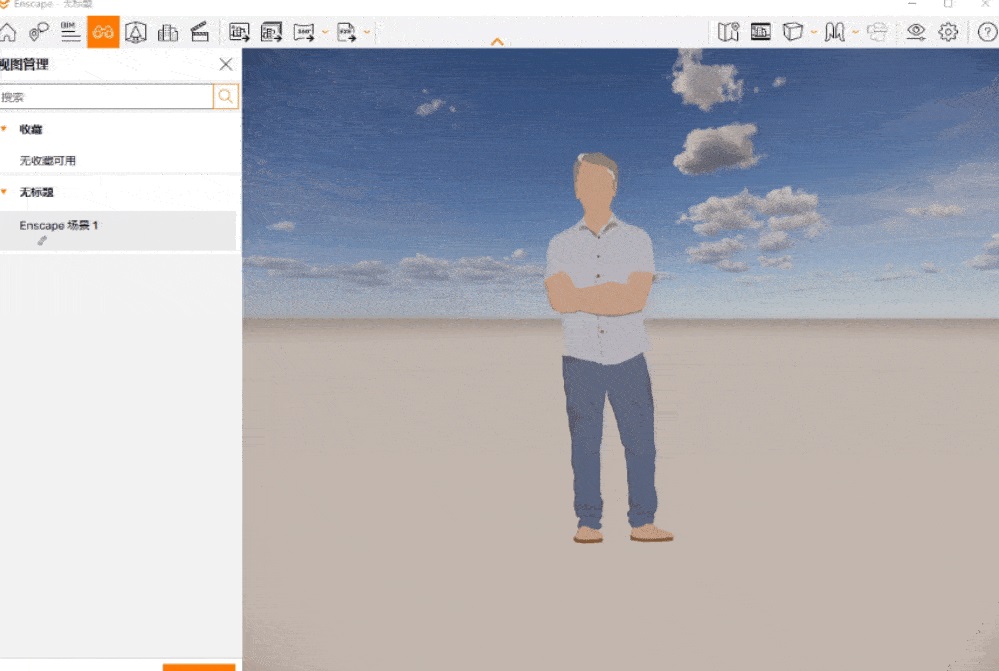Viewport: 999px width, 671px height.
Task: Open the dropdown arrow beside the cube icon
Action: [813, 33]
